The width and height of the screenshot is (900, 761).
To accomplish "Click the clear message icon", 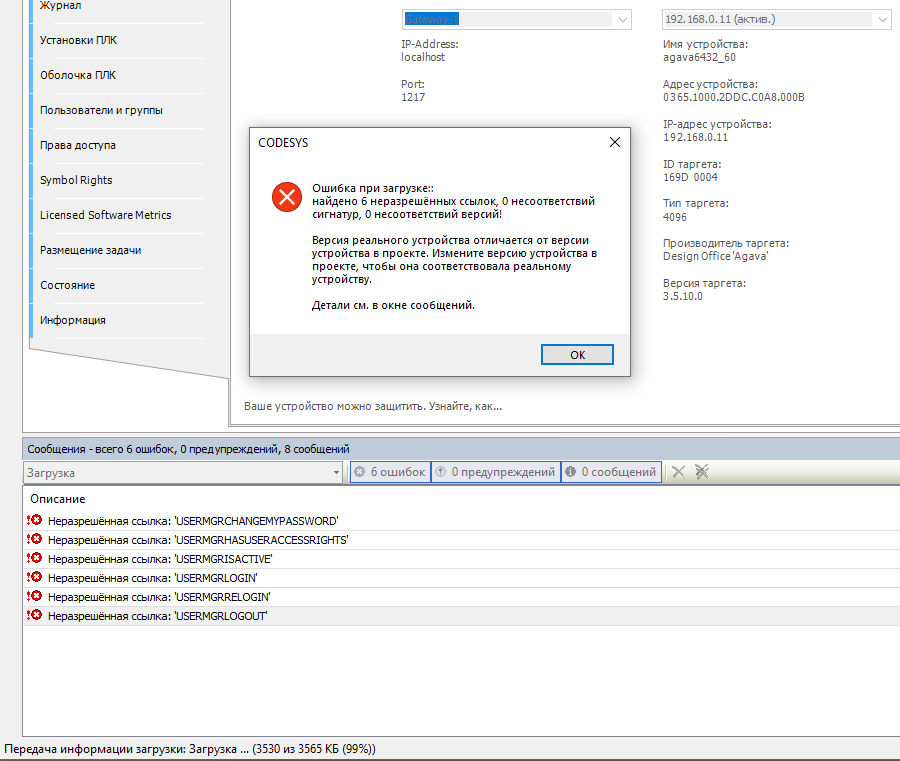I will pyautogui.click(x=678, y=472).
